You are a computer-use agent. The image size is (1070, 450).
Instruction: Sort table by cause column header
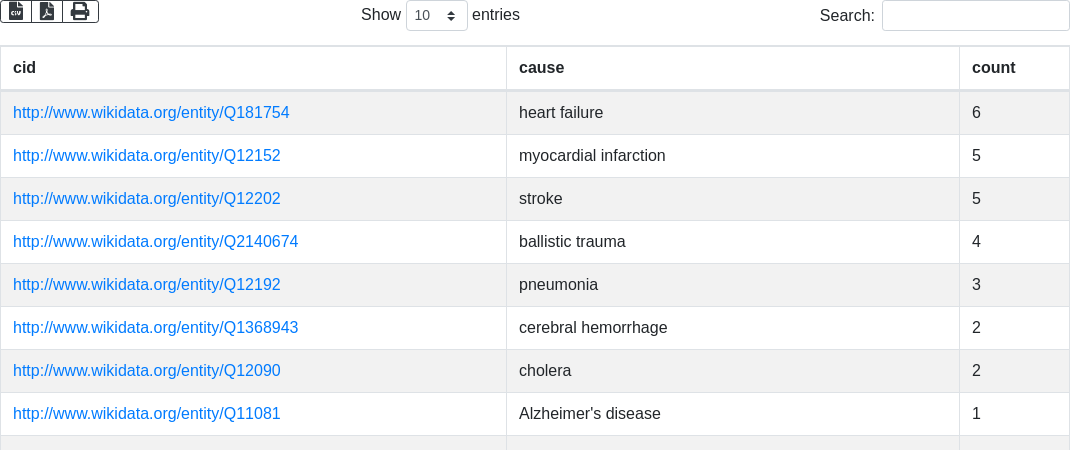(x=541, y=68)
